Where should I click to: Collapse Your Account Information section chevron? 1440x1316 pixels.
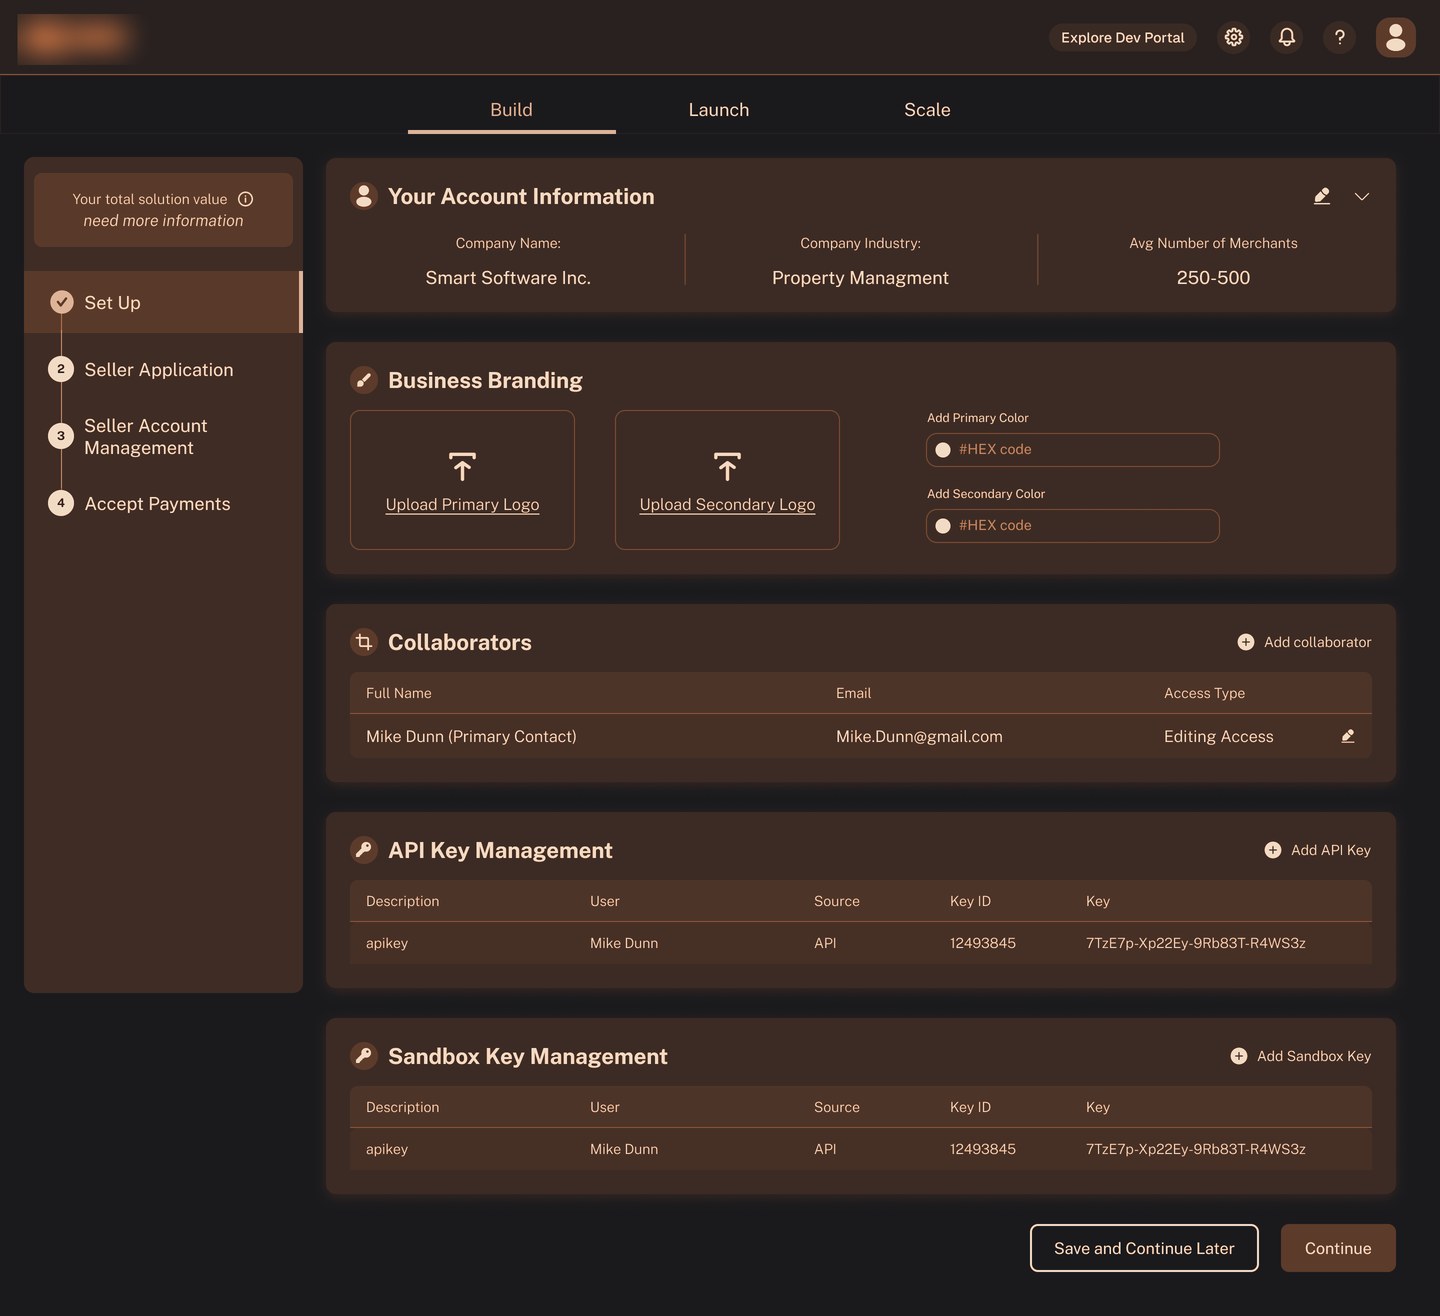1362,196
